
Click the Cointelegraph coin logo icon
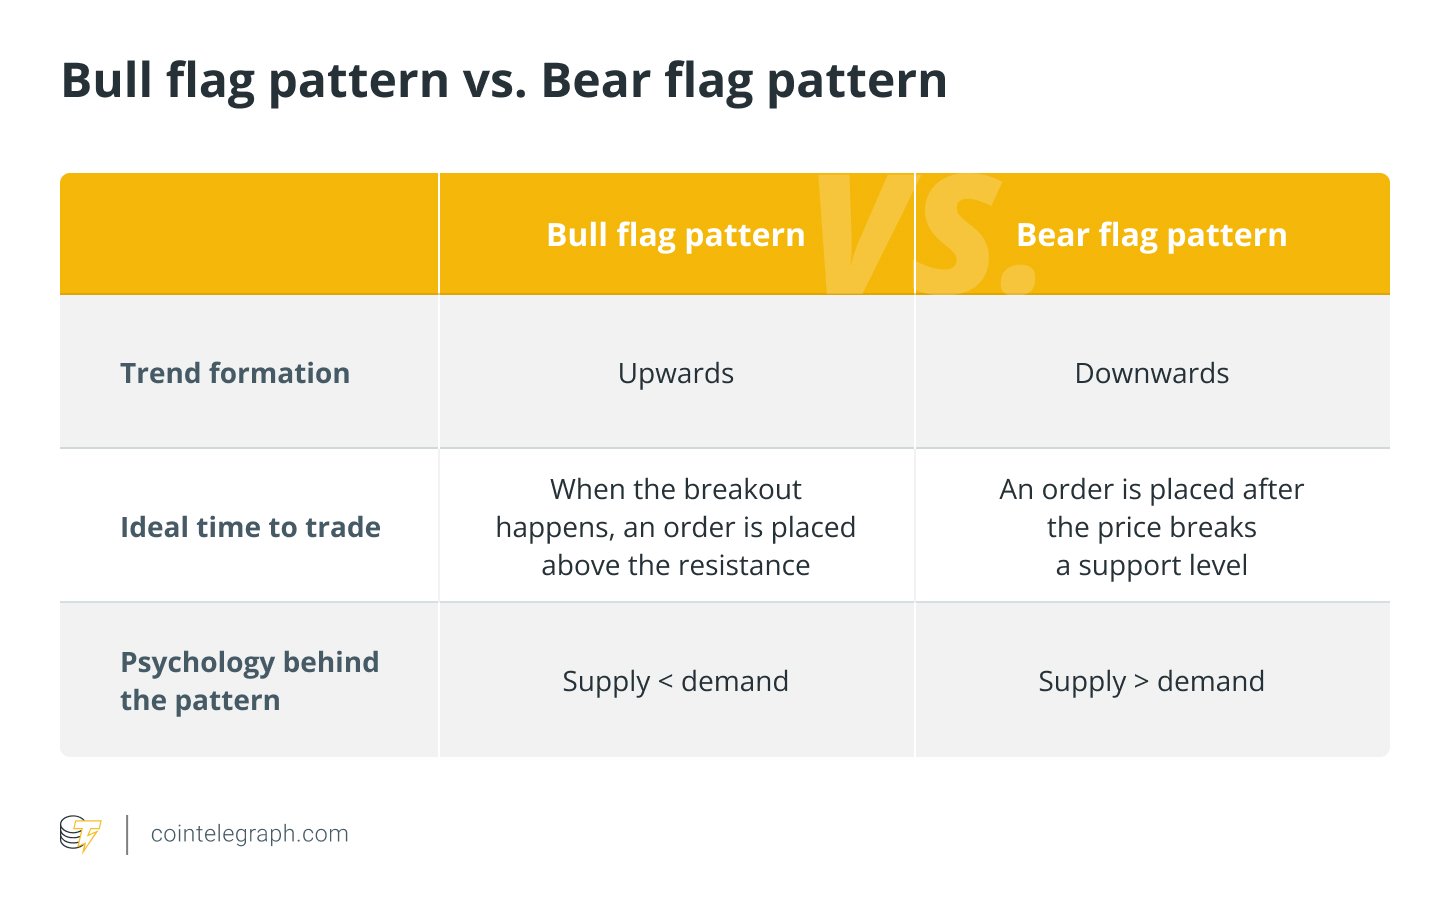80,834
